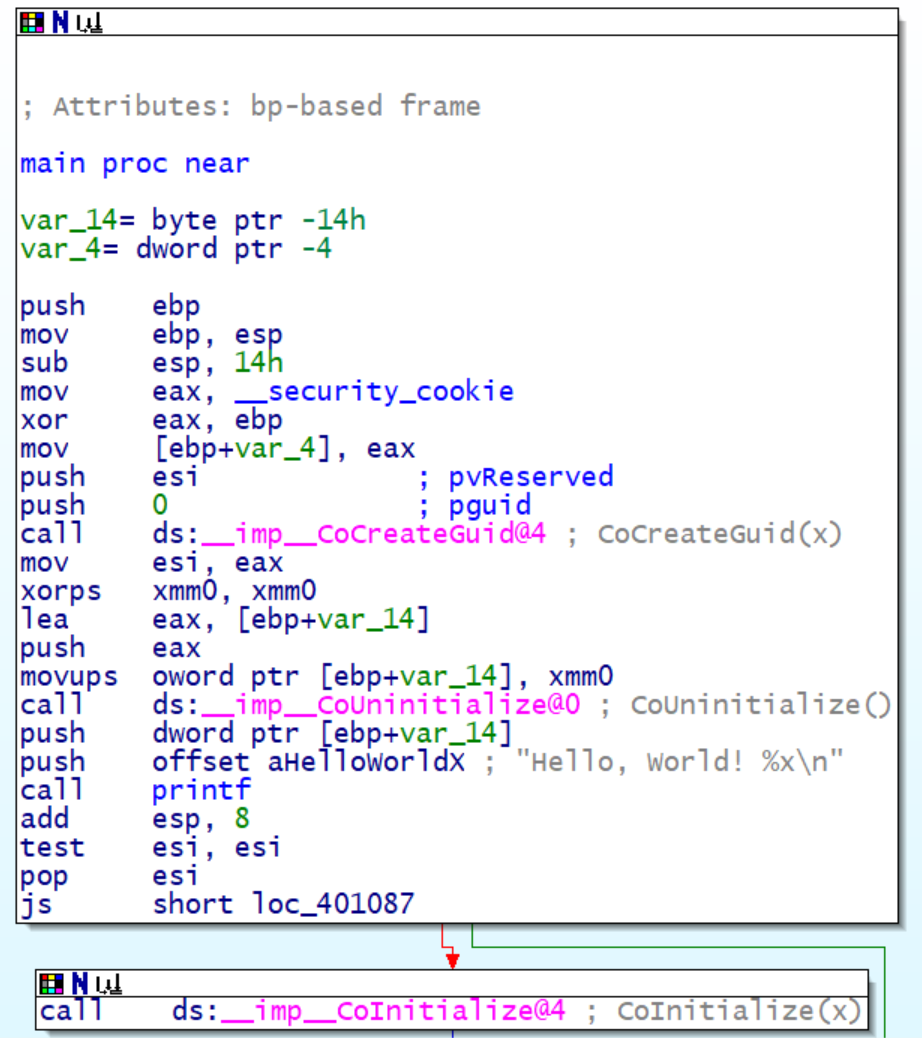Select the 'mov esi, eax' instruction
Screen dimensions: 922x1038
click(152, 563)
